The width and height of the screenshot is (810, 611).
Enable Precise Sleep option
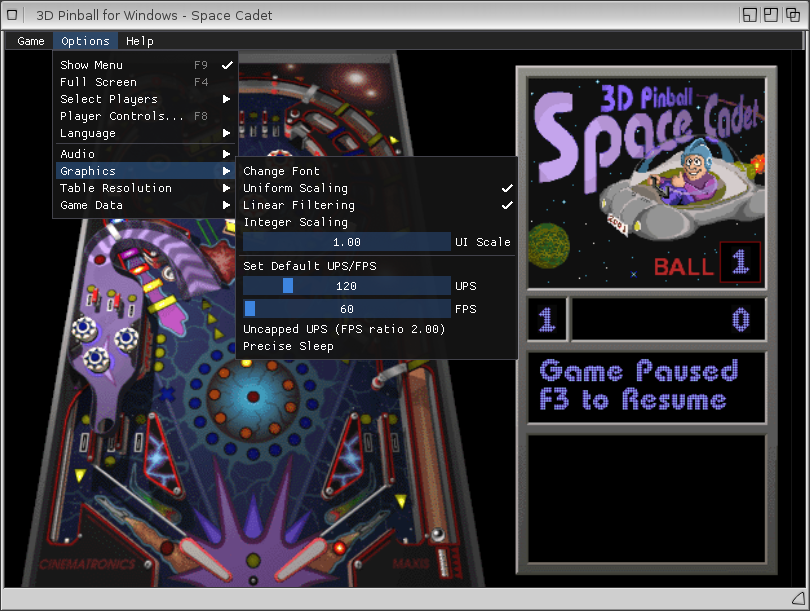coord(289,346)
